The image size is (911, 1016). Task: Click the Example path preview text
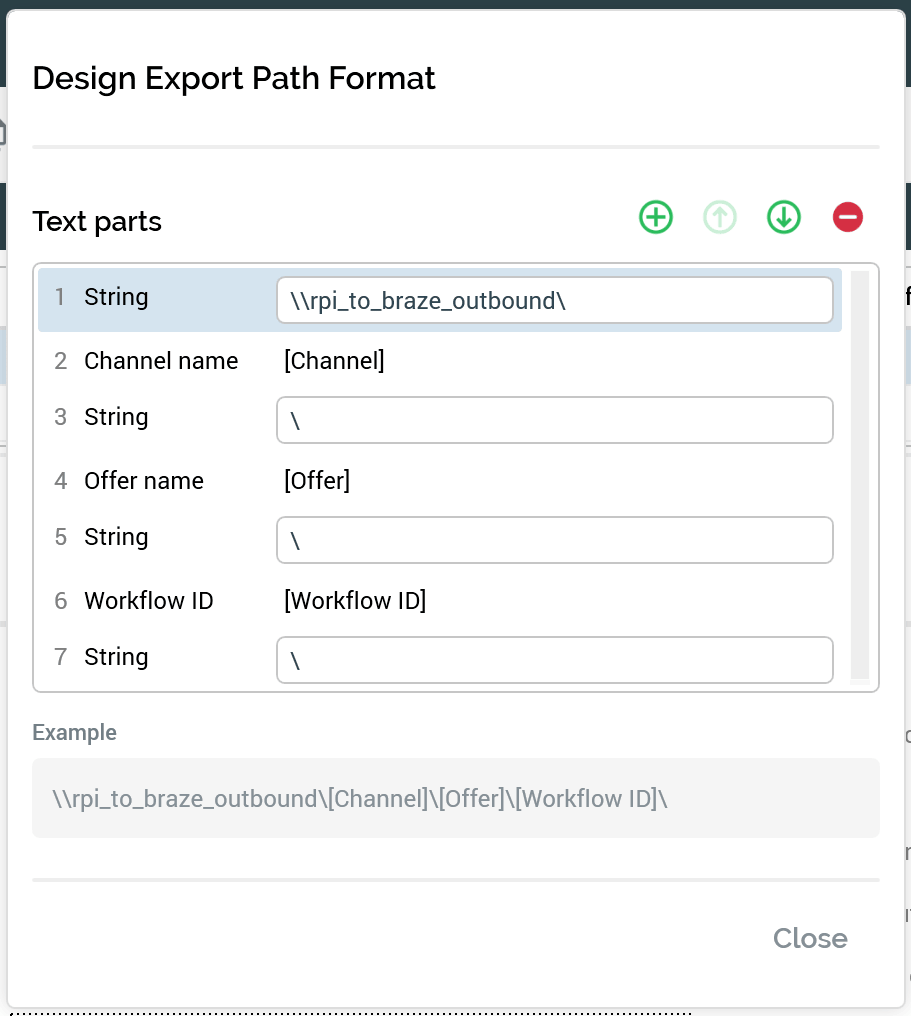[360, 798]
